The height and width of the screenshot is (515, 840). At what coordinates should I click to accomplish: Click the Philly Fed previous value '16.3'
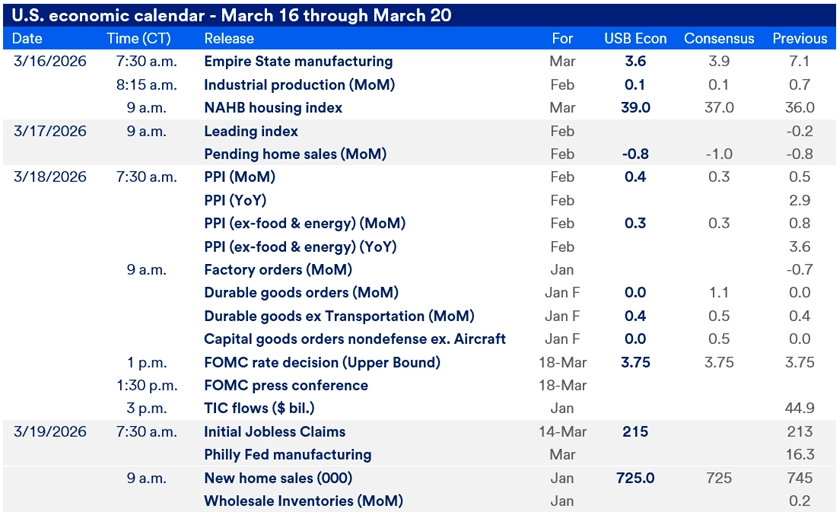click(800, 455)
